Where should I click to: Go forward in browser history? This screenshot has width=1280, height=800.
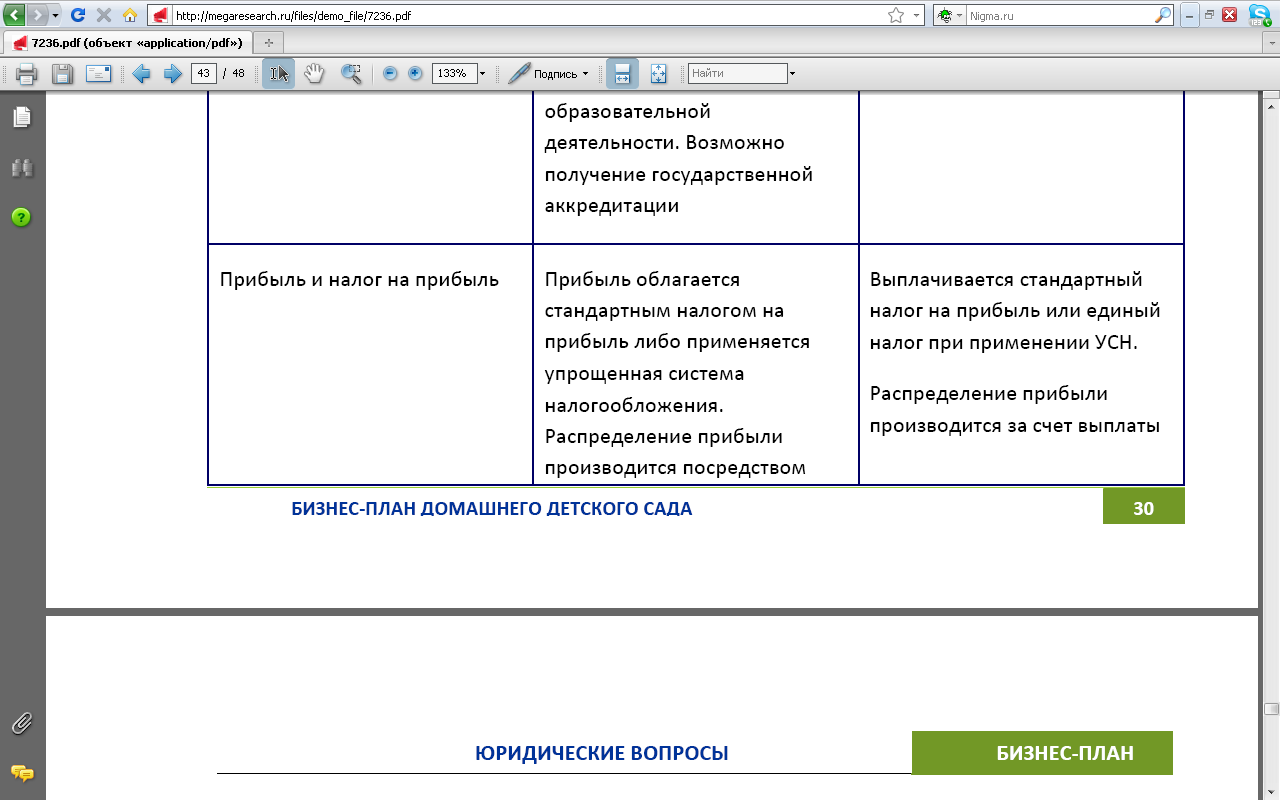(x=37, y=15)
